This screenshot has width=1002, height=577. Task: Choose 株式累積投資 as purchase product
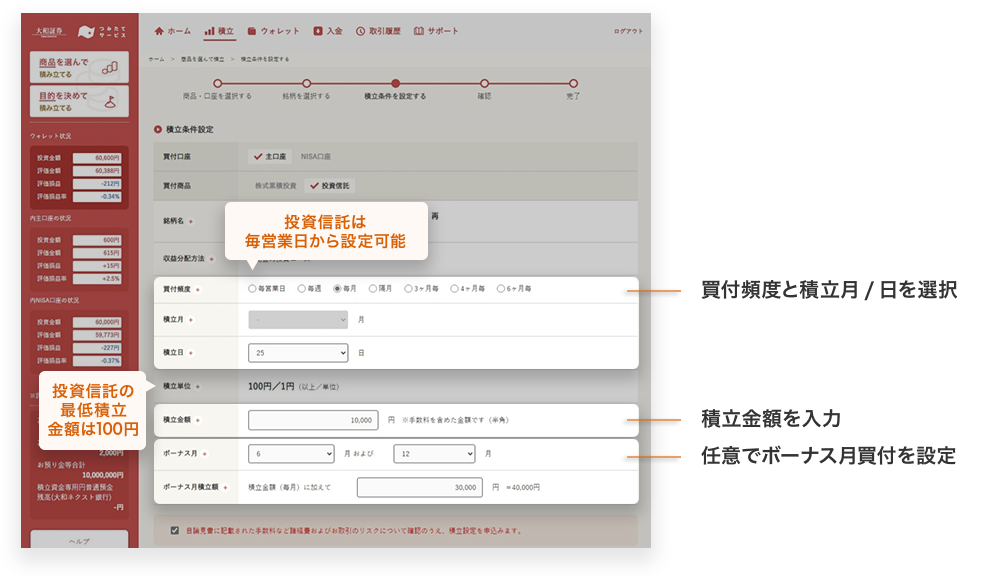(x=275, y=186)
